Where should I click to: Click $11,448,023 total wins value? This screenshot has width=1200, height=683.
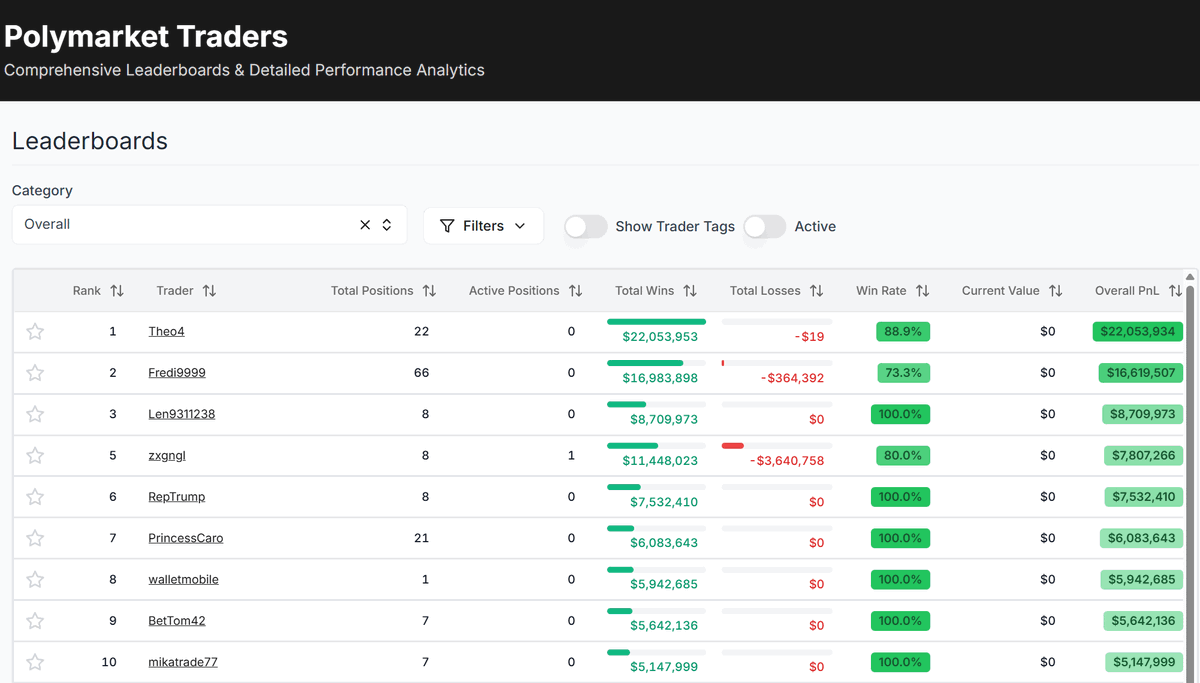pos(660,461)
